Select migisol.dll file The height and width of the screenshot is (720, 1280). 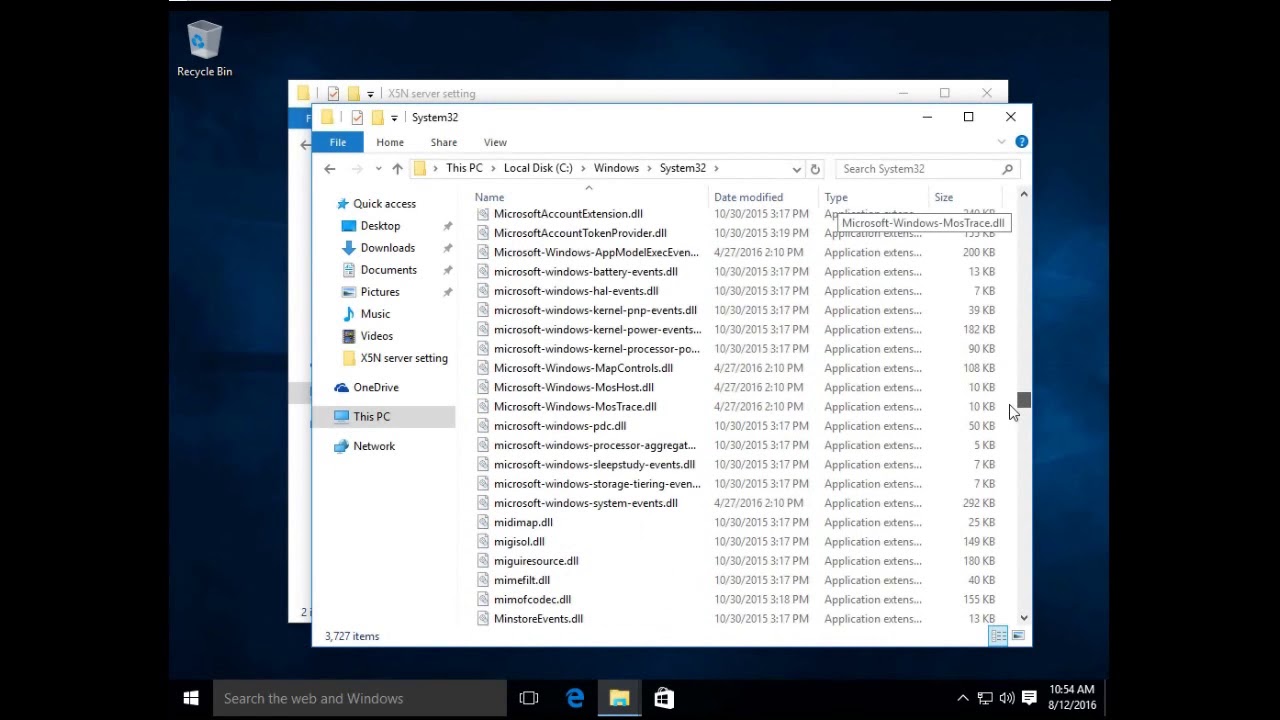[x=519, y=542]
